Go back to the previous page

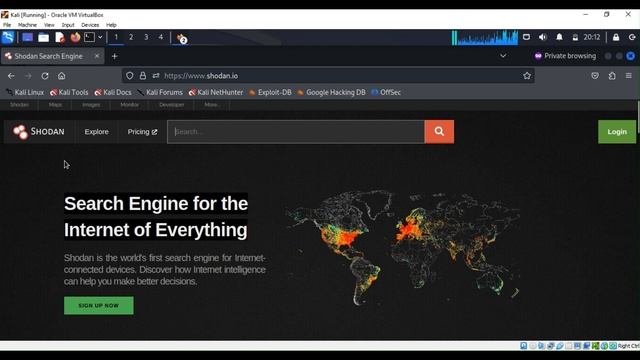point(11,76)
